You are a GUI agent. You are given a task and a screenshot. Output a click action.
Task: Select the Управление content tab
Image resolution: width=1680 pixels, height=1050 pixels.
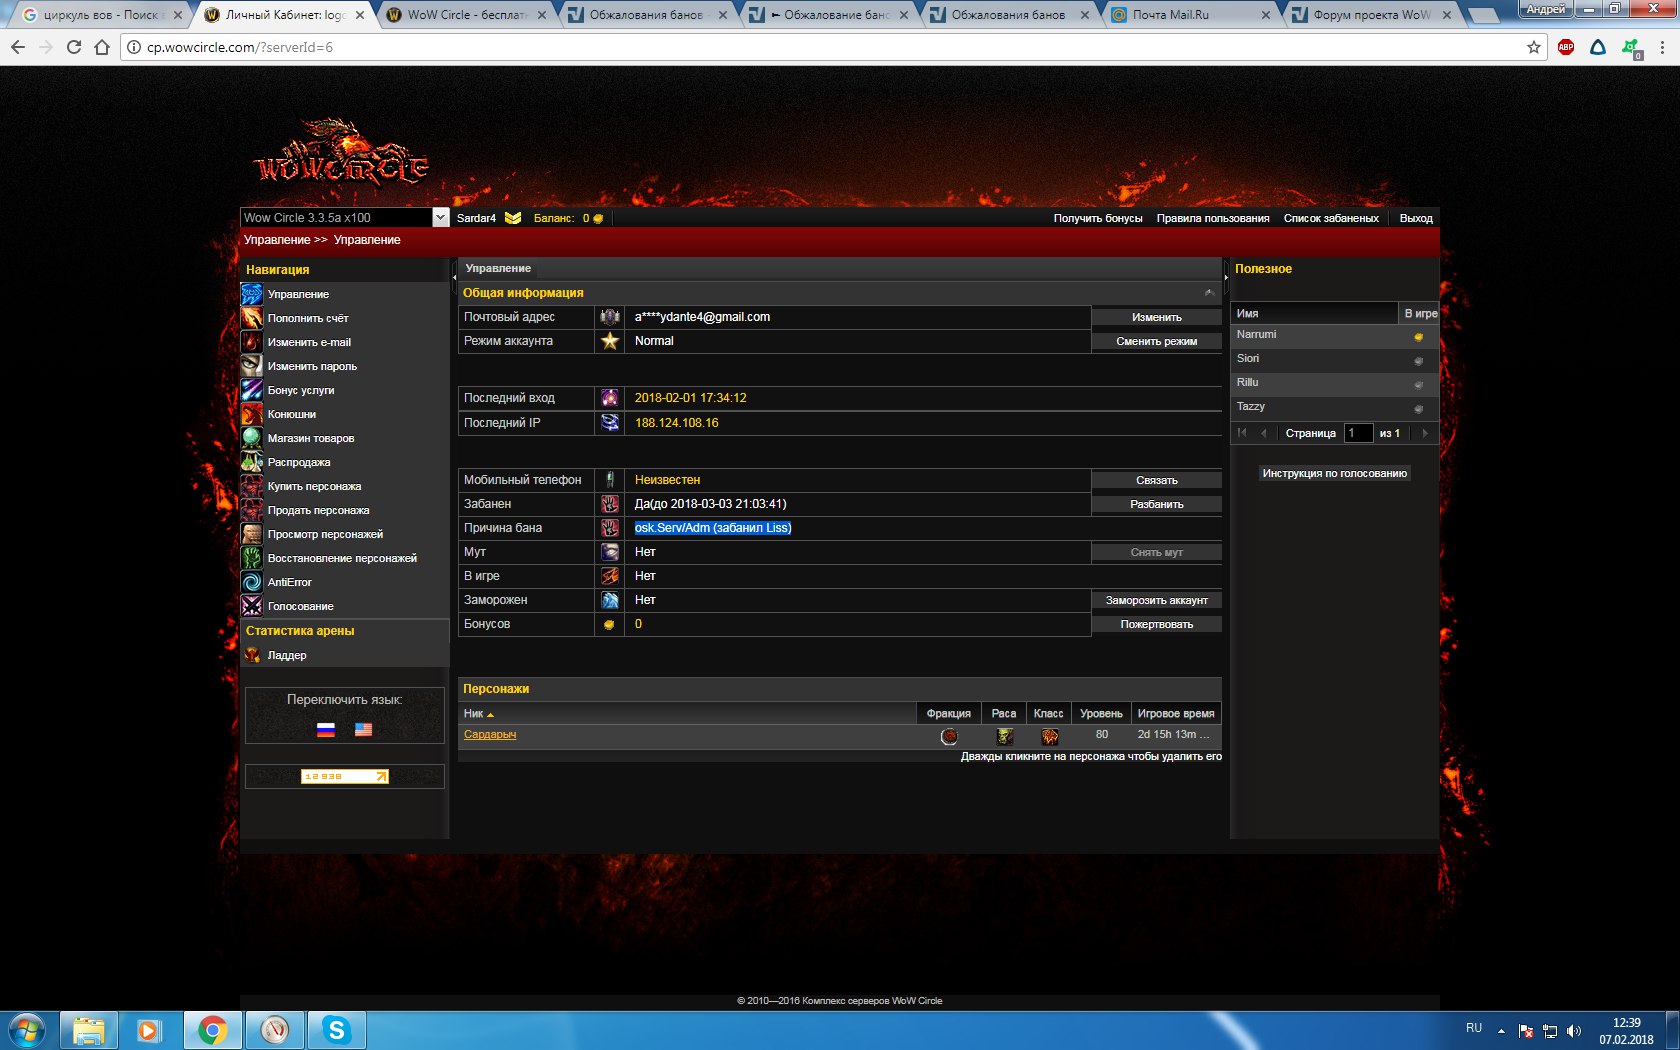coord(498,268)
